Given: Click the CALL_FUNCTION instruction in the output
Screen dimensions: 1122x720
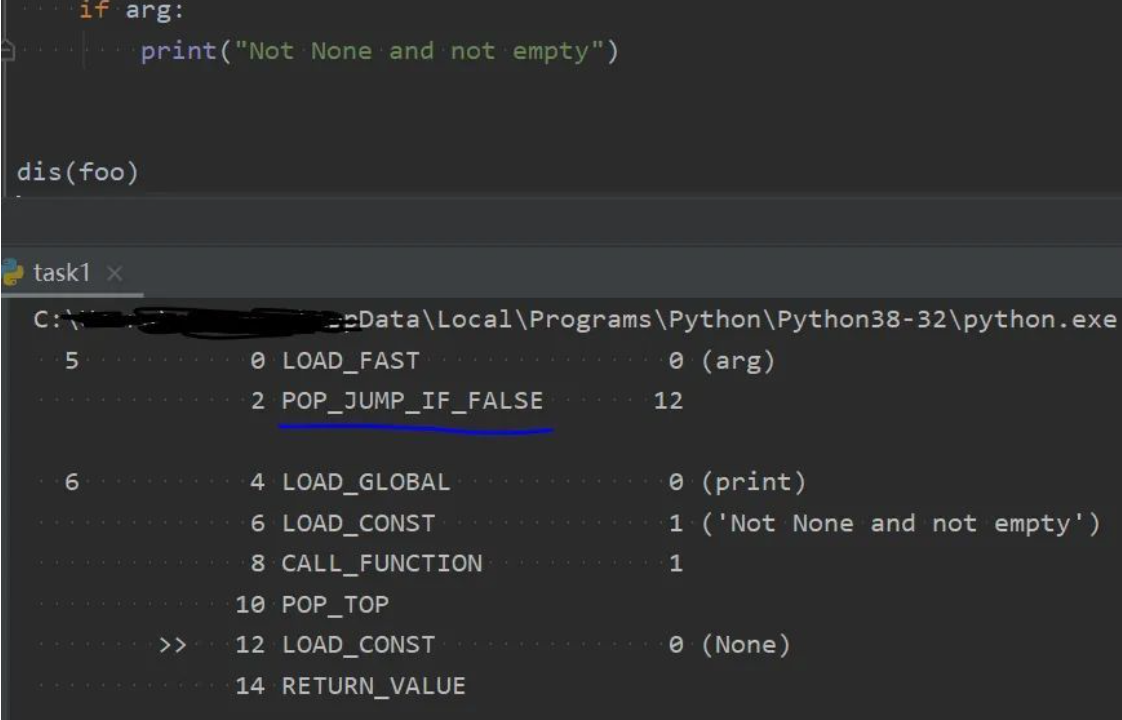Looking at the screenshot, I should click(x=381, y=564).
